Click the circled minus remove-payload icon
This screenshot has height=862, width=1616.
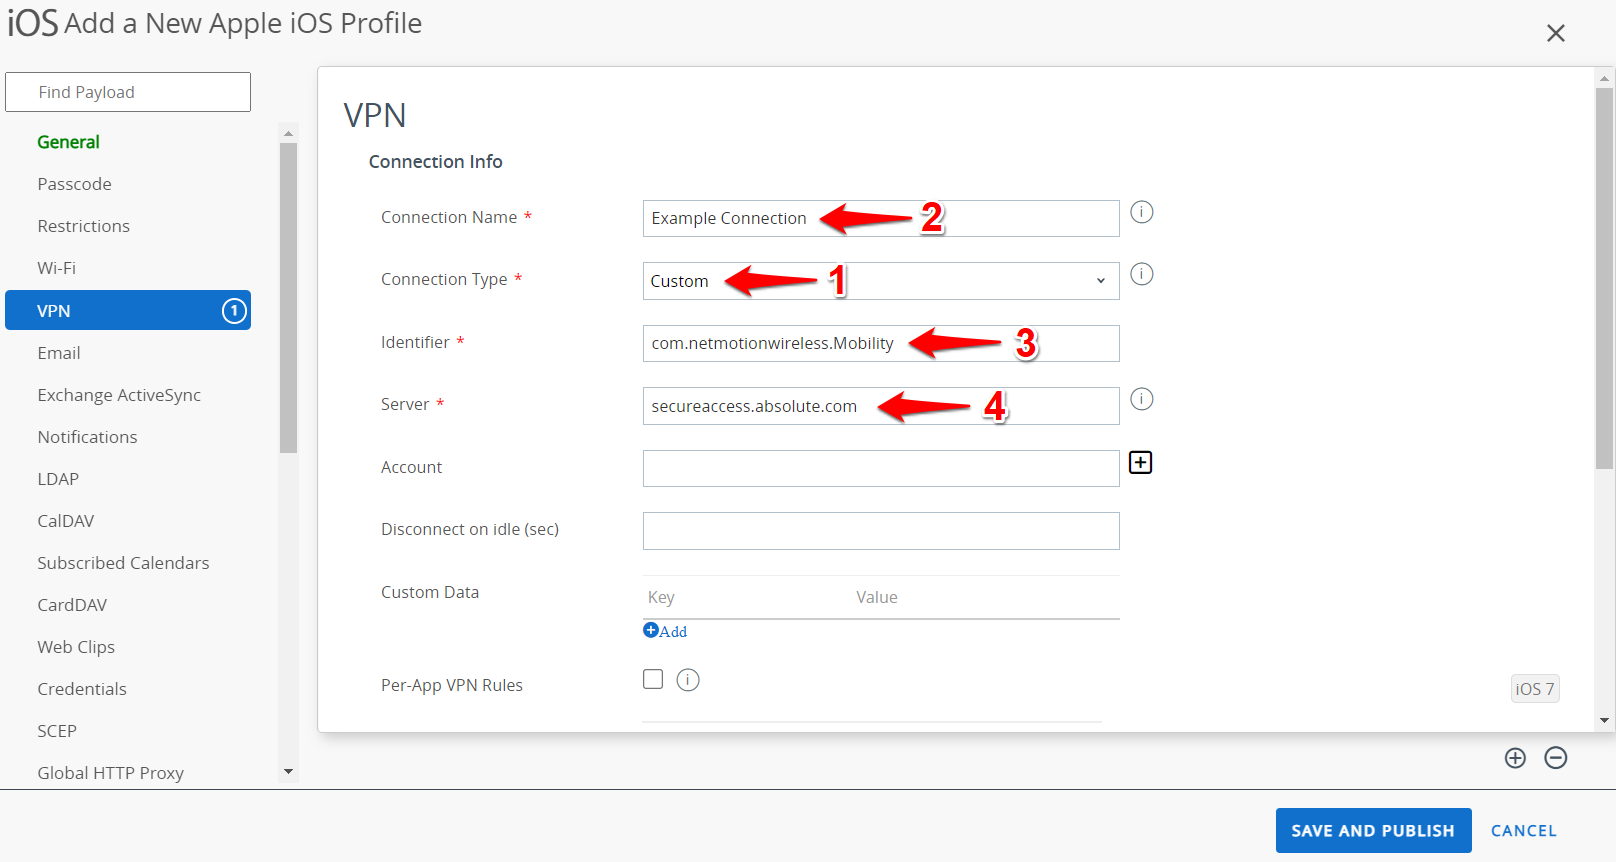pyautogui.click(x=1555, y=758)
